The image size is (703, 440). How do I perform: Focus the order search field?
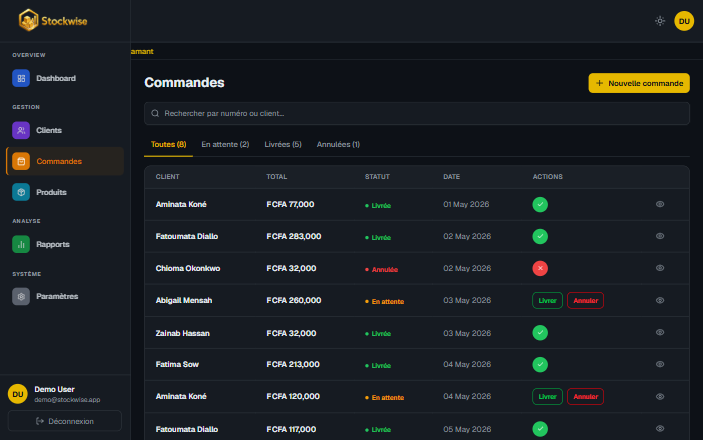417,113
